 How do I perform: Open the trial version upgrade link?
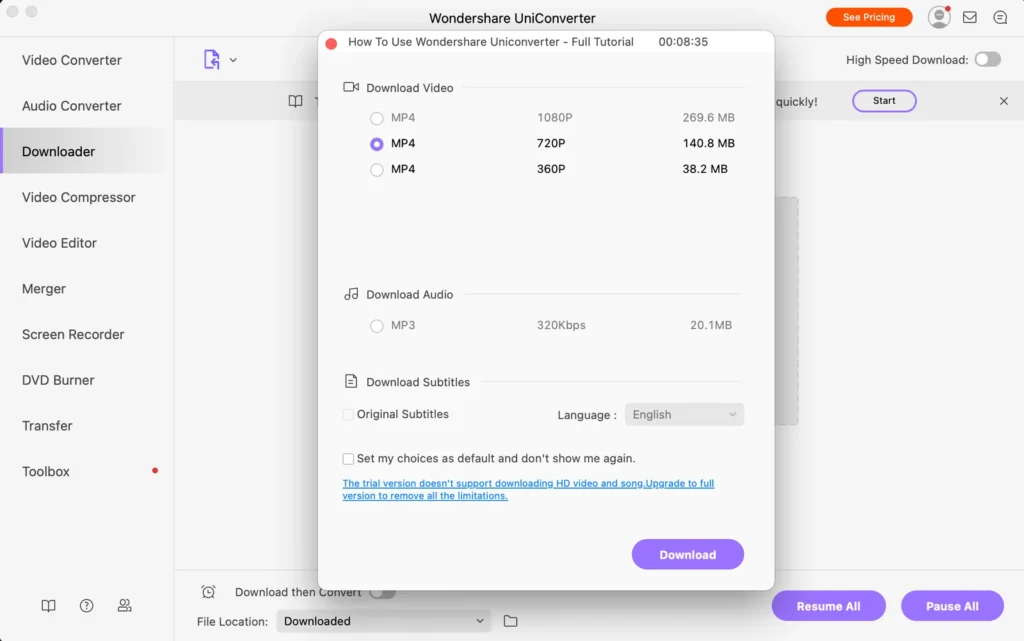(528, 490)
